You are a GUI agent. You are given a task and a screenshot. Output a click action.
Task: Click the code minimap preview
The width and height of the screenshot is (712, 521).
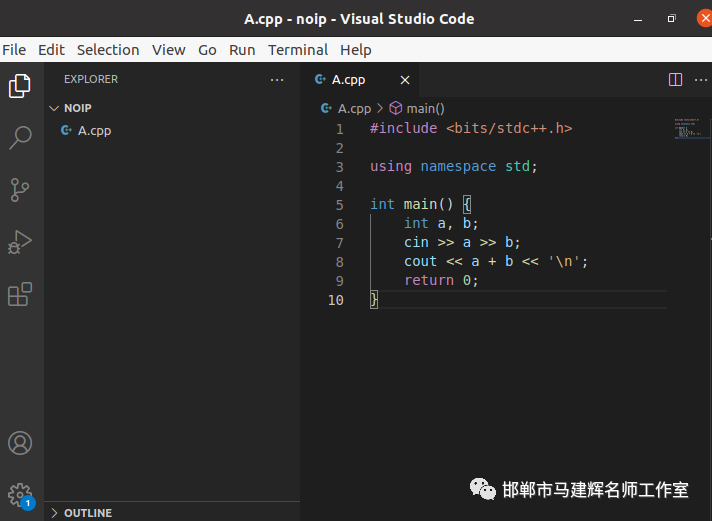(x=692, y=129)
